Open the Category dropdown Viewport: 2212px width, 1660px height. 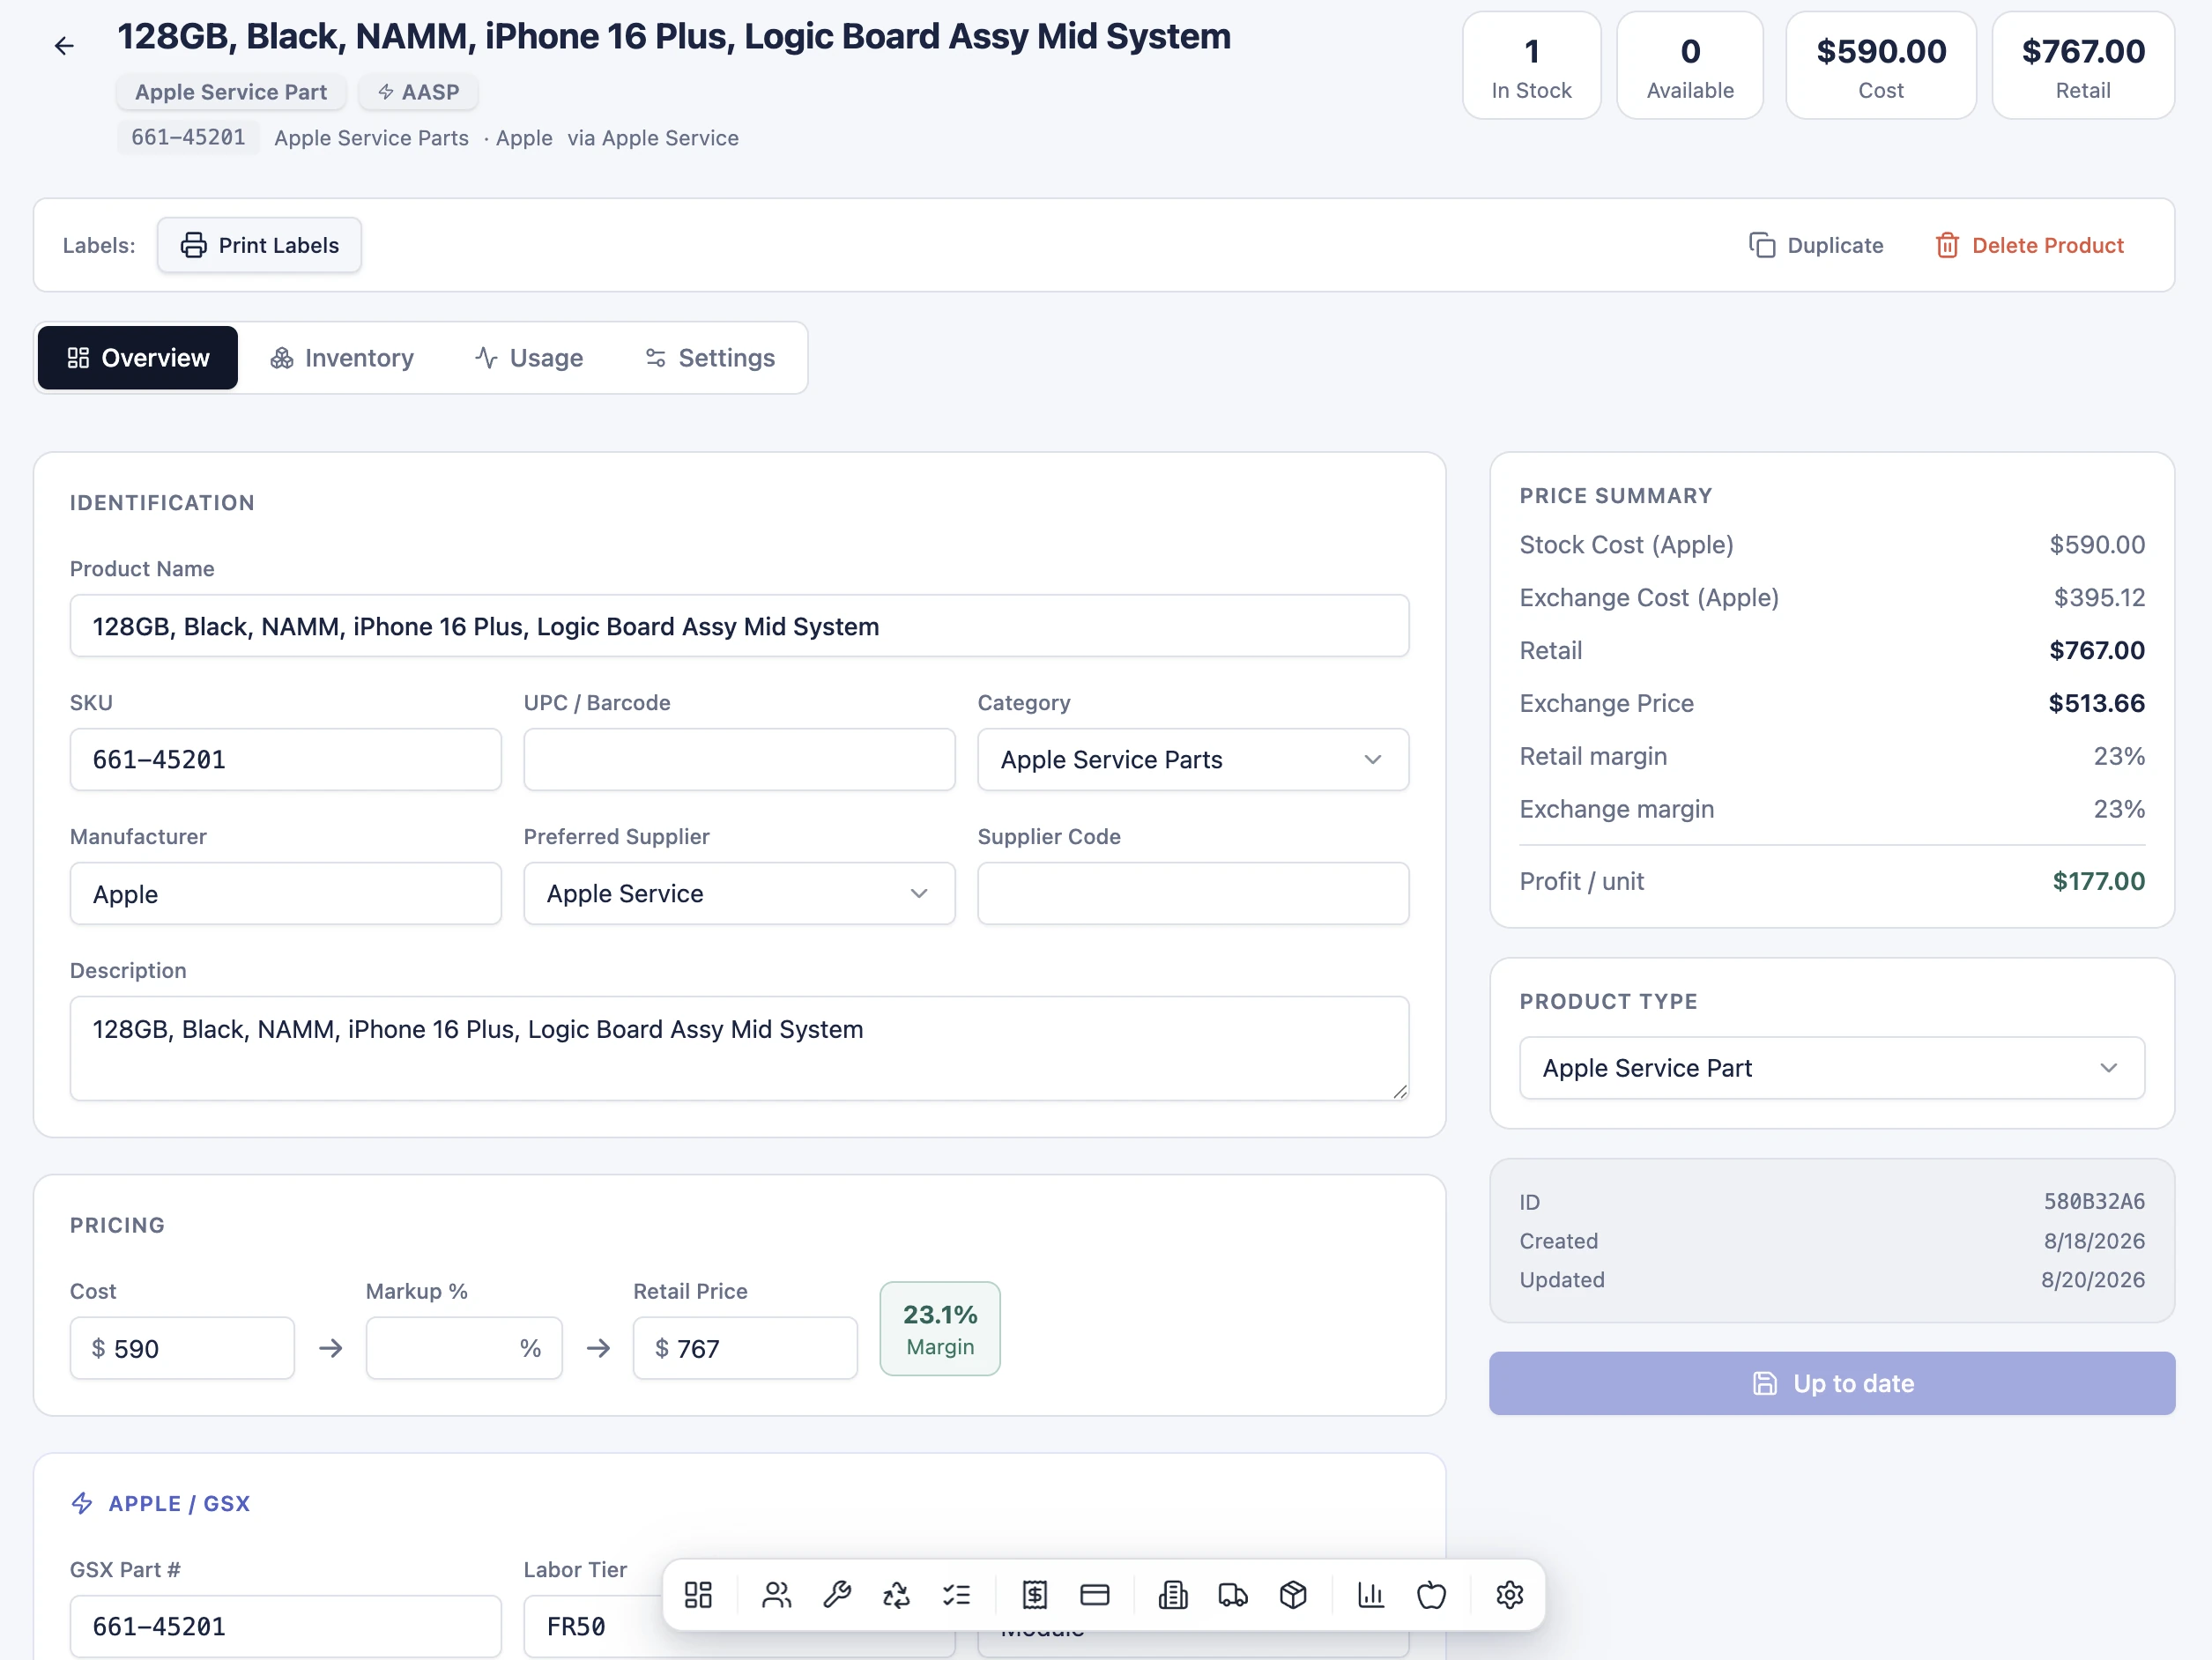1193,760
